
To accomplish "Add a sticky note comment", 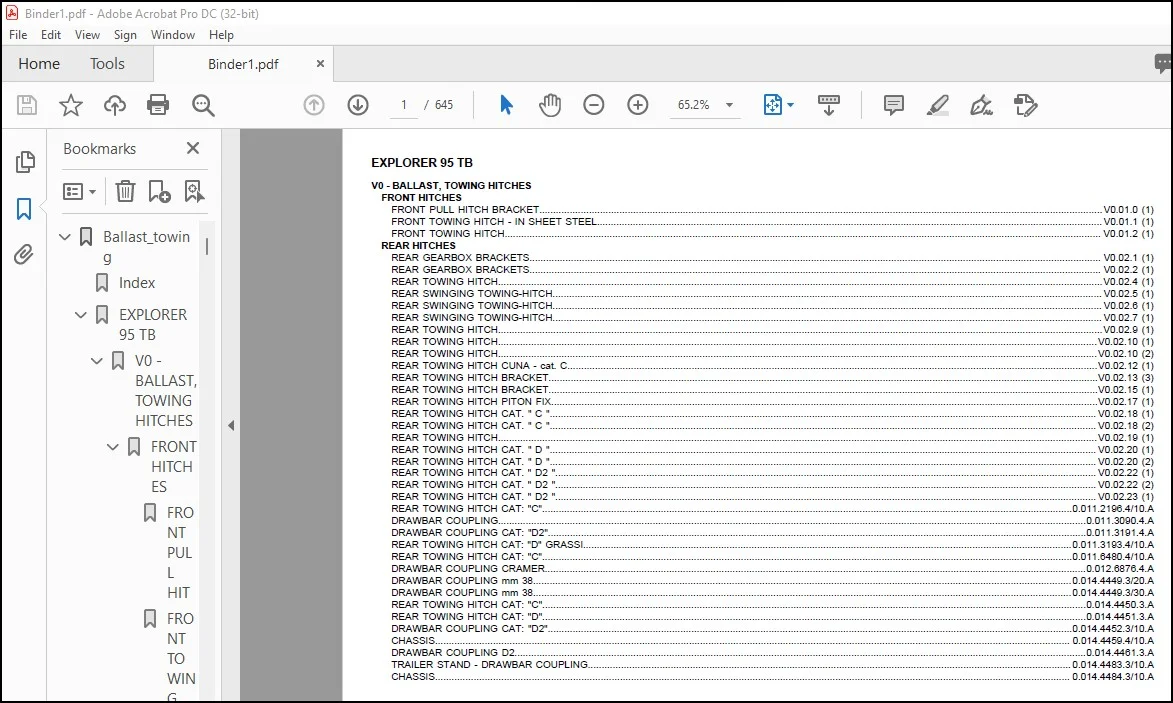I will (893, 105).
